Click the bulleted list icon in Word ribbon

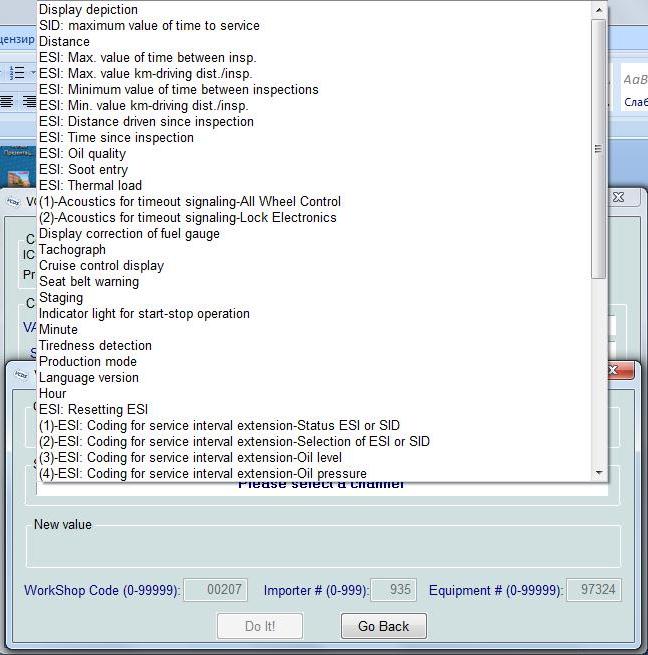click(x=18, y=73)
